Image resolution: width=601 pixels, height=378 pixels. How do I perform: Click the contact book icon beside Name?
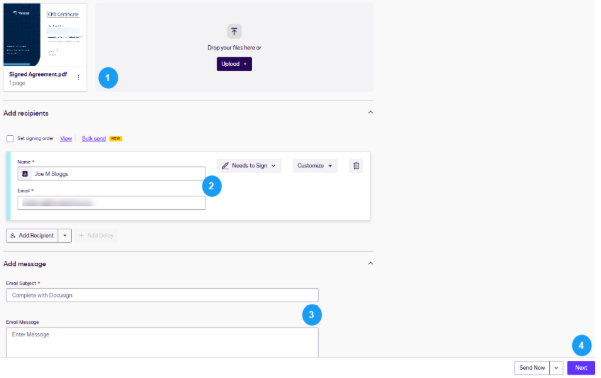pyautogui.click(x=25, y=174)
